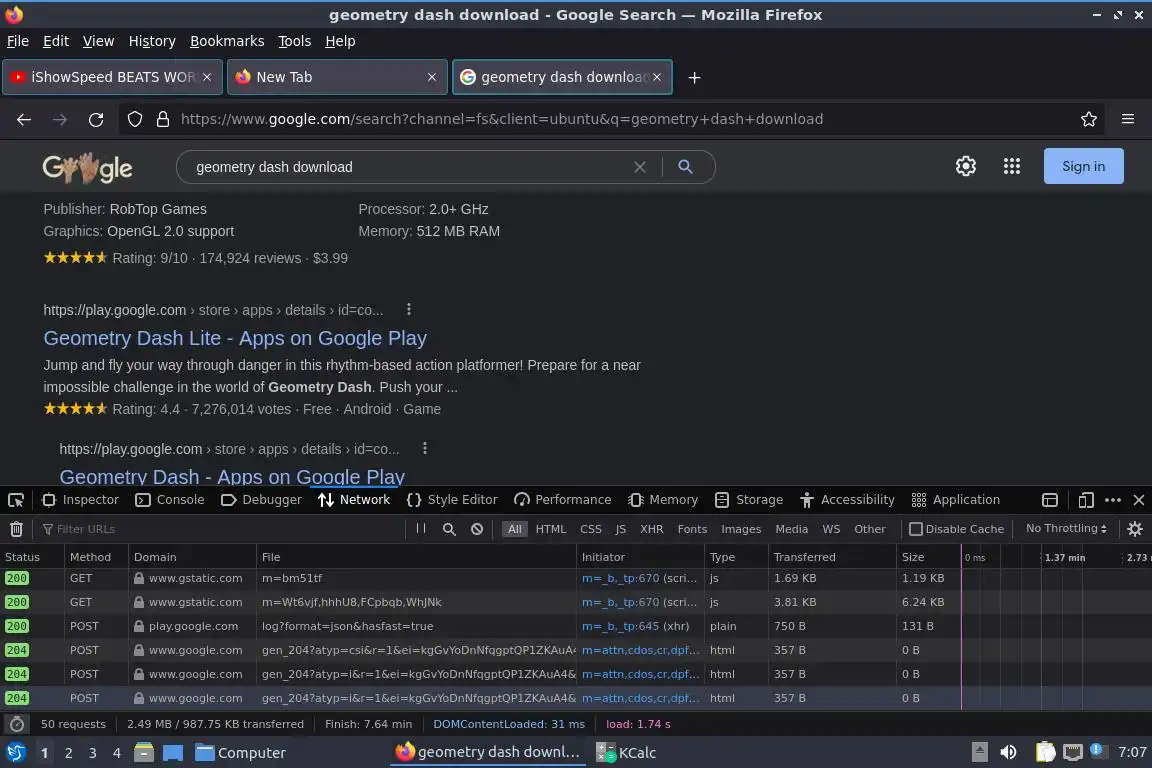Screen dimensions: 1152x768
Task: Open the Storage panel
Action: click(x=749, y=500)
